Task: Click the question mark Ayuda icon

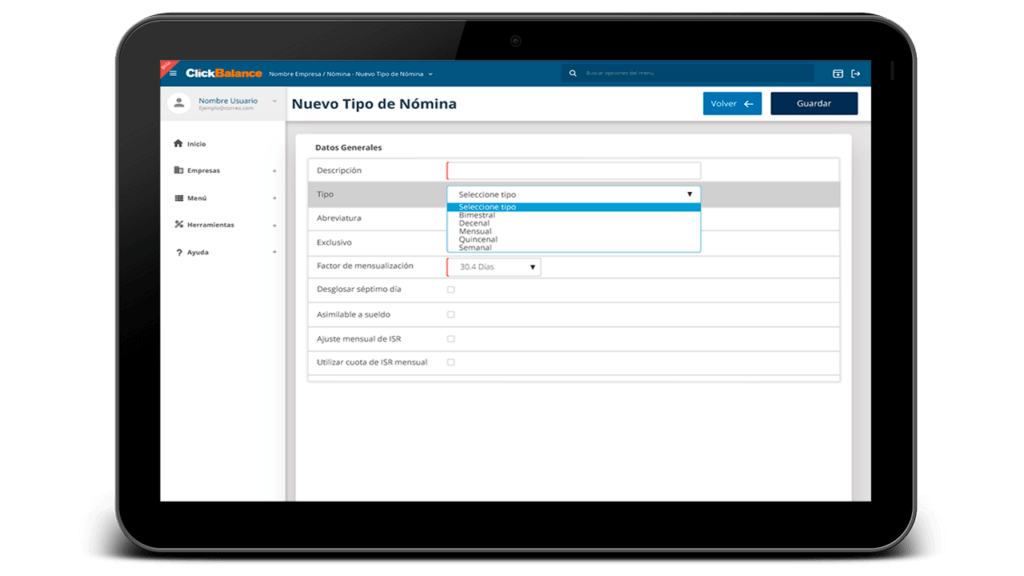Action: (178, 252)
